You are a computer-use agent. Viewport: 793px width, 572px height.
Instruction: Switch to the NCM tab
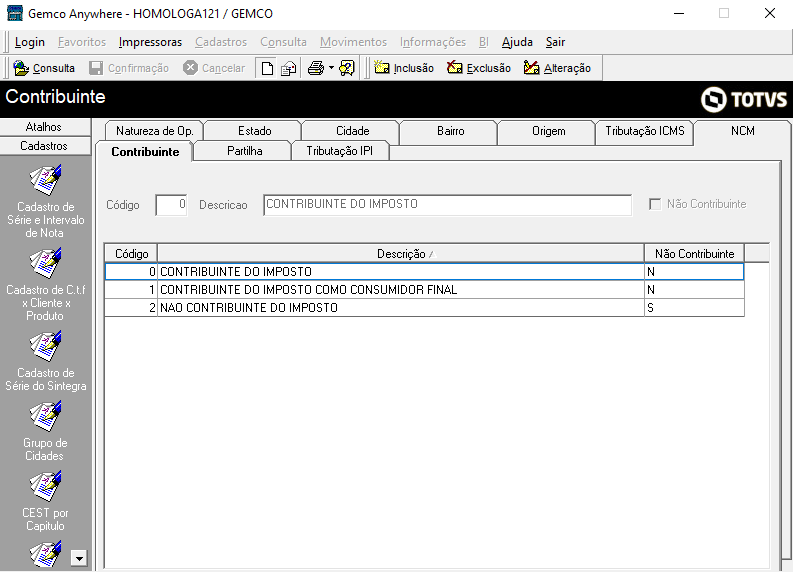742,131
